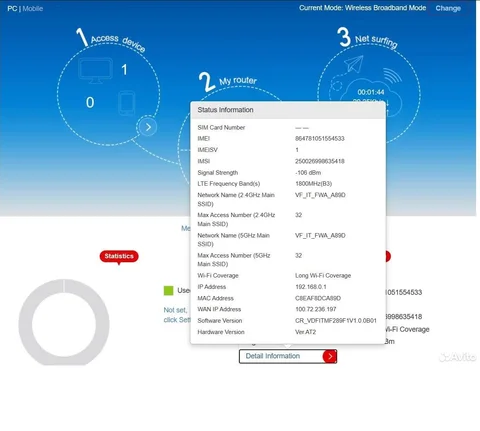Click the Status Information header

tap(288, 110)
